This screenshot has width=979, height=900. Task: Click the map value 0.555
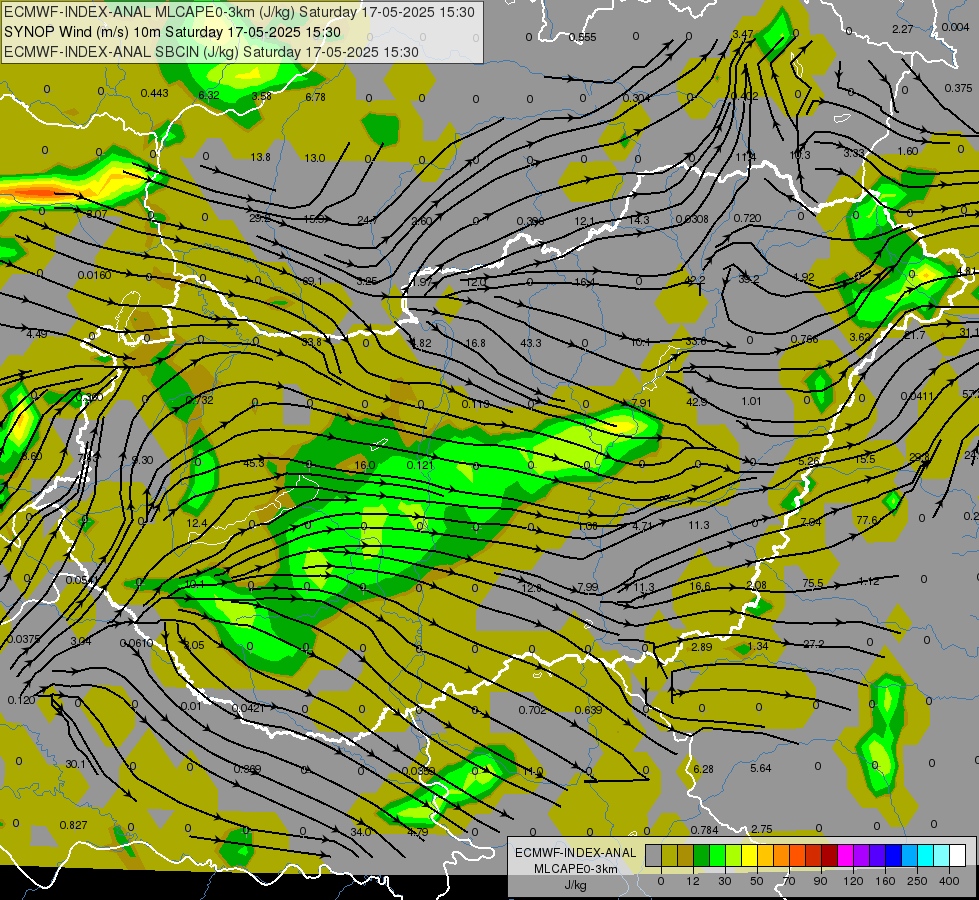[583, 37]
